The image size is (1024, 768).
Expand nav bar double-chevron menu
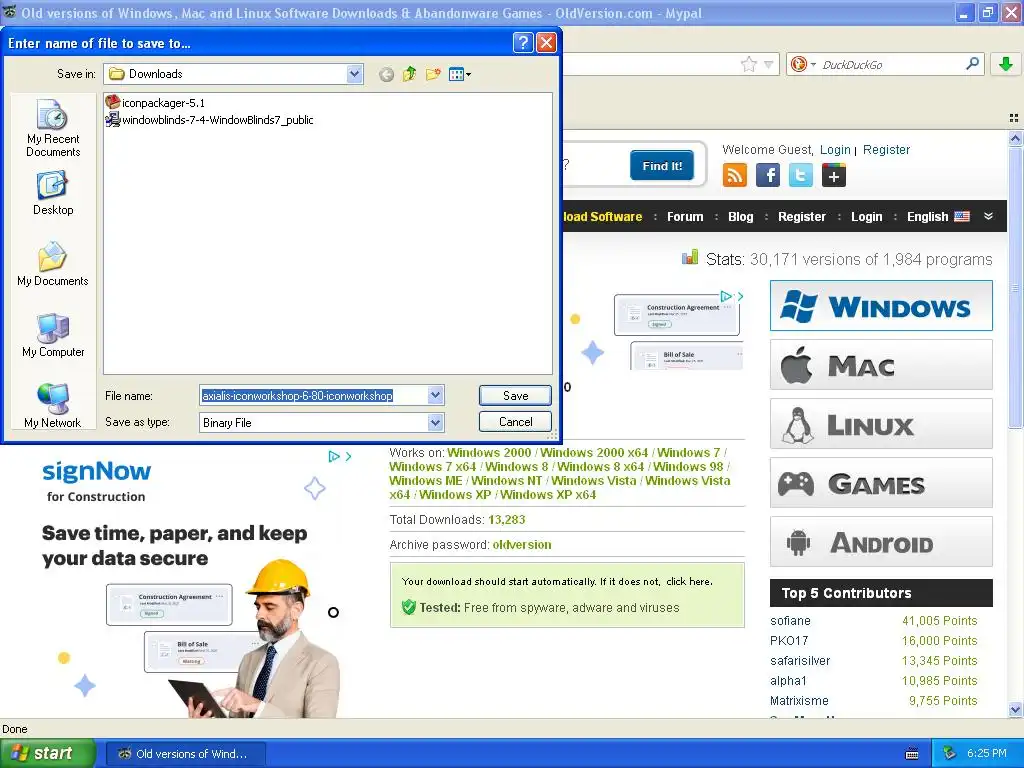point(988,216)
